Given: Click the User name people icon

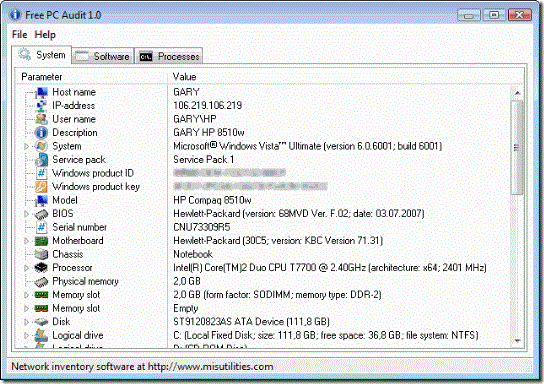Looking at the screenshot, I should click(41, 119).
